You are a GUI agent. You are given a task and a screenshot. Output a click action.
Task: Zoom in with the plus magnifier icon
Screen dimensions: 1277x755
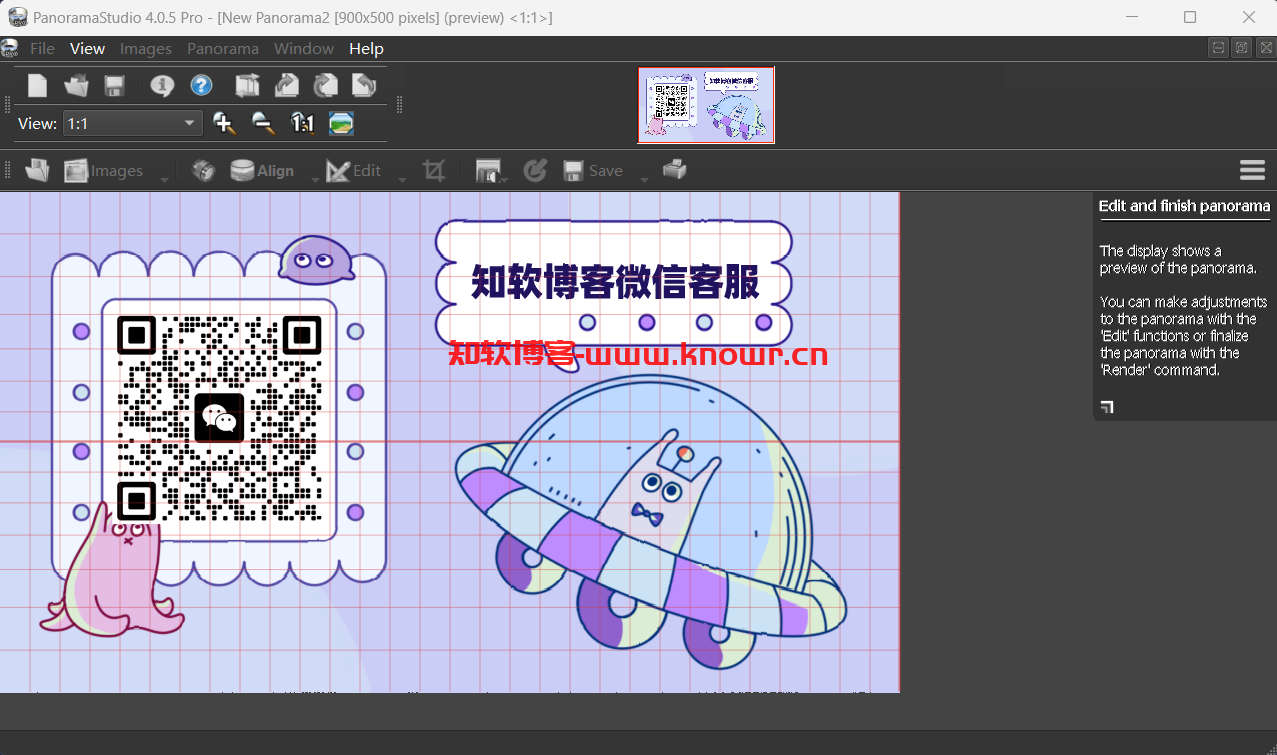coord(224,123)
